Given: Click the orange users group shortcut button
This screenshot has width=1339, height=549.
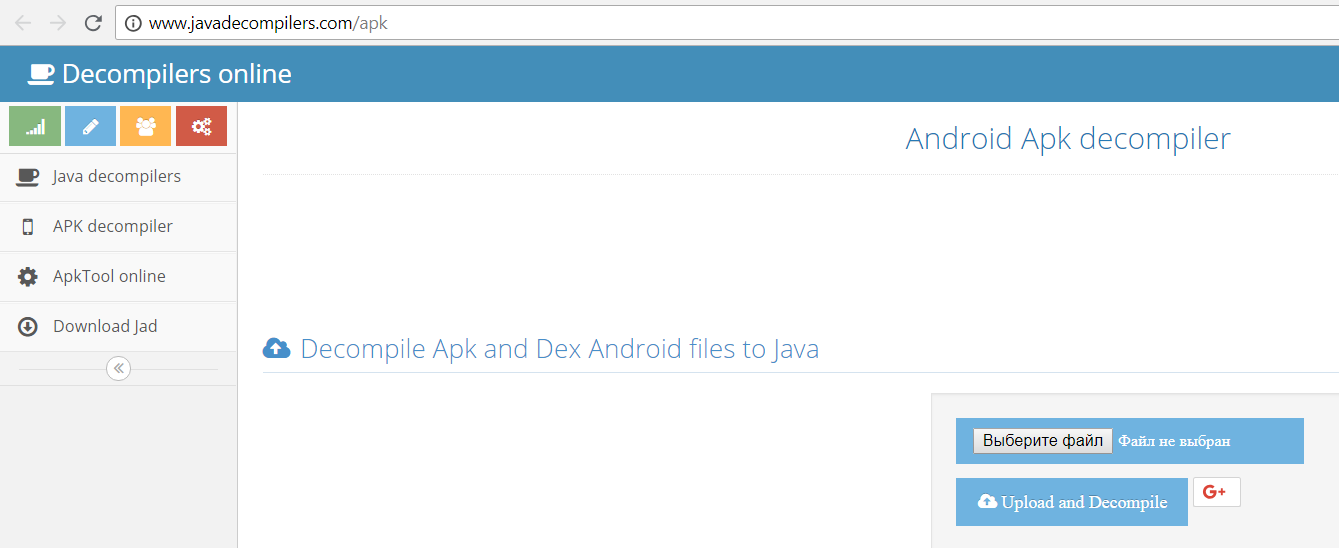Looking at the screenshot, I should click(146, 126).
